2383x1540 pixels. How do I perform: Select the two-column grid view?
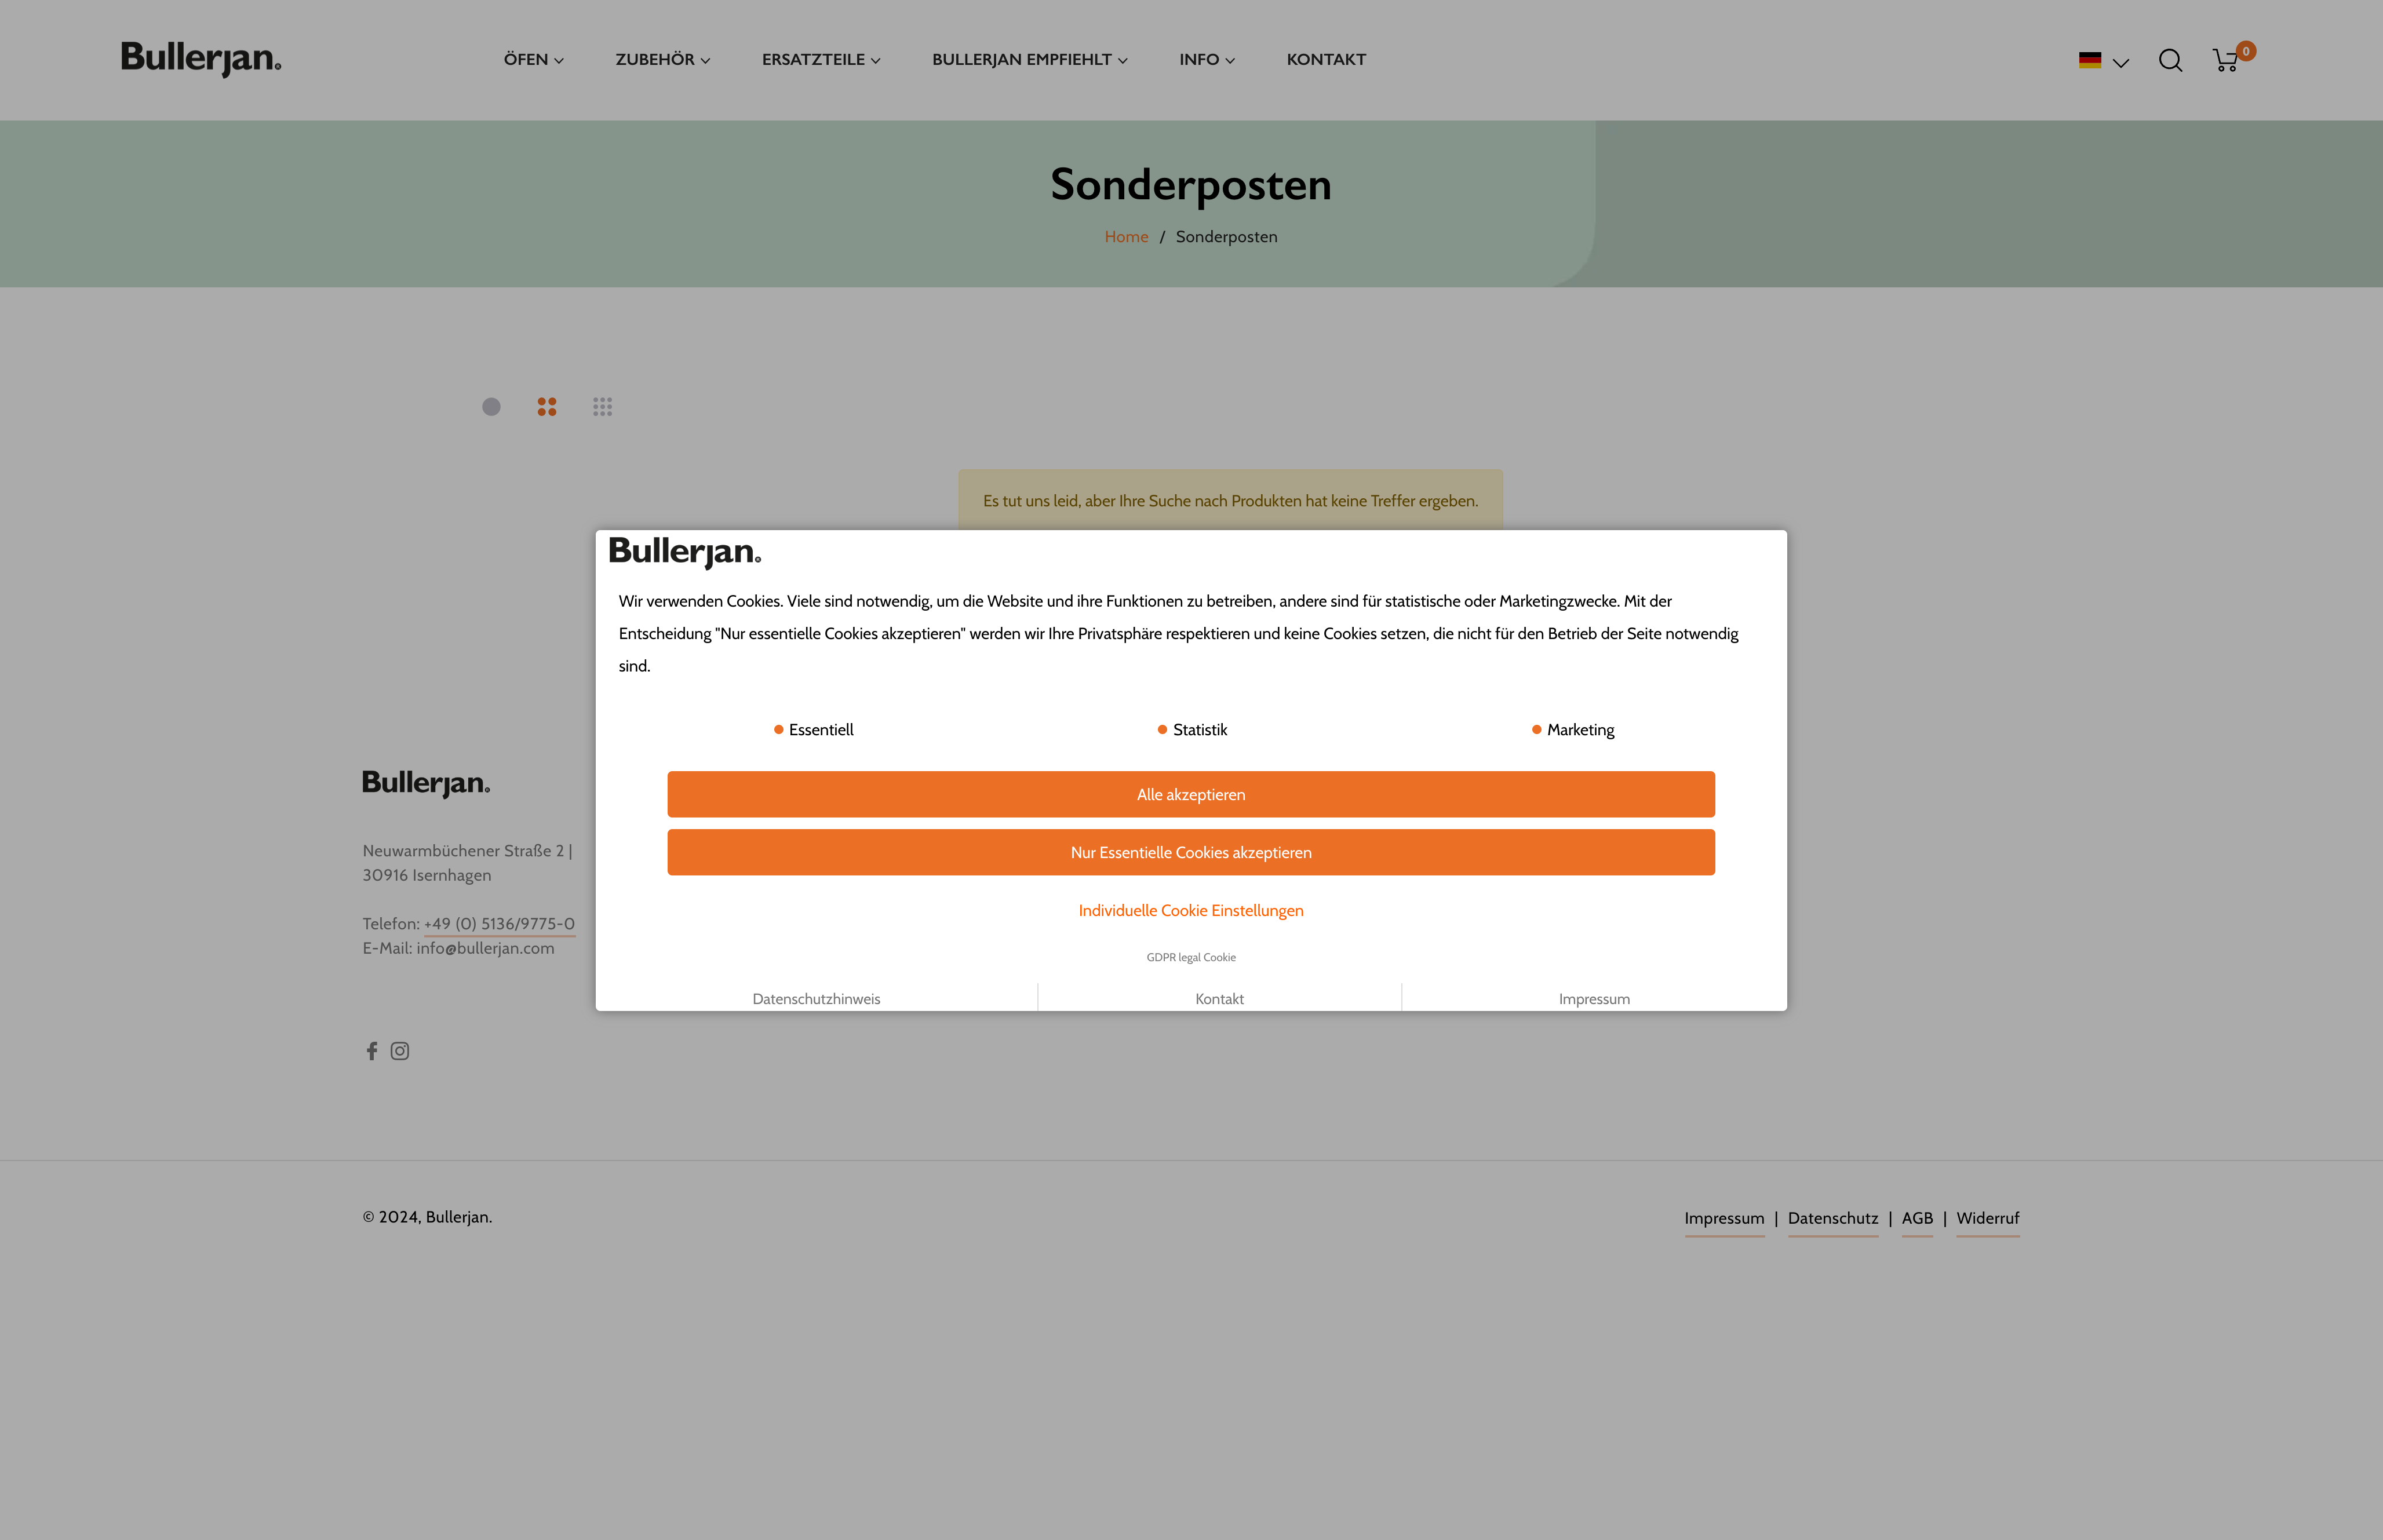[547, 406]
